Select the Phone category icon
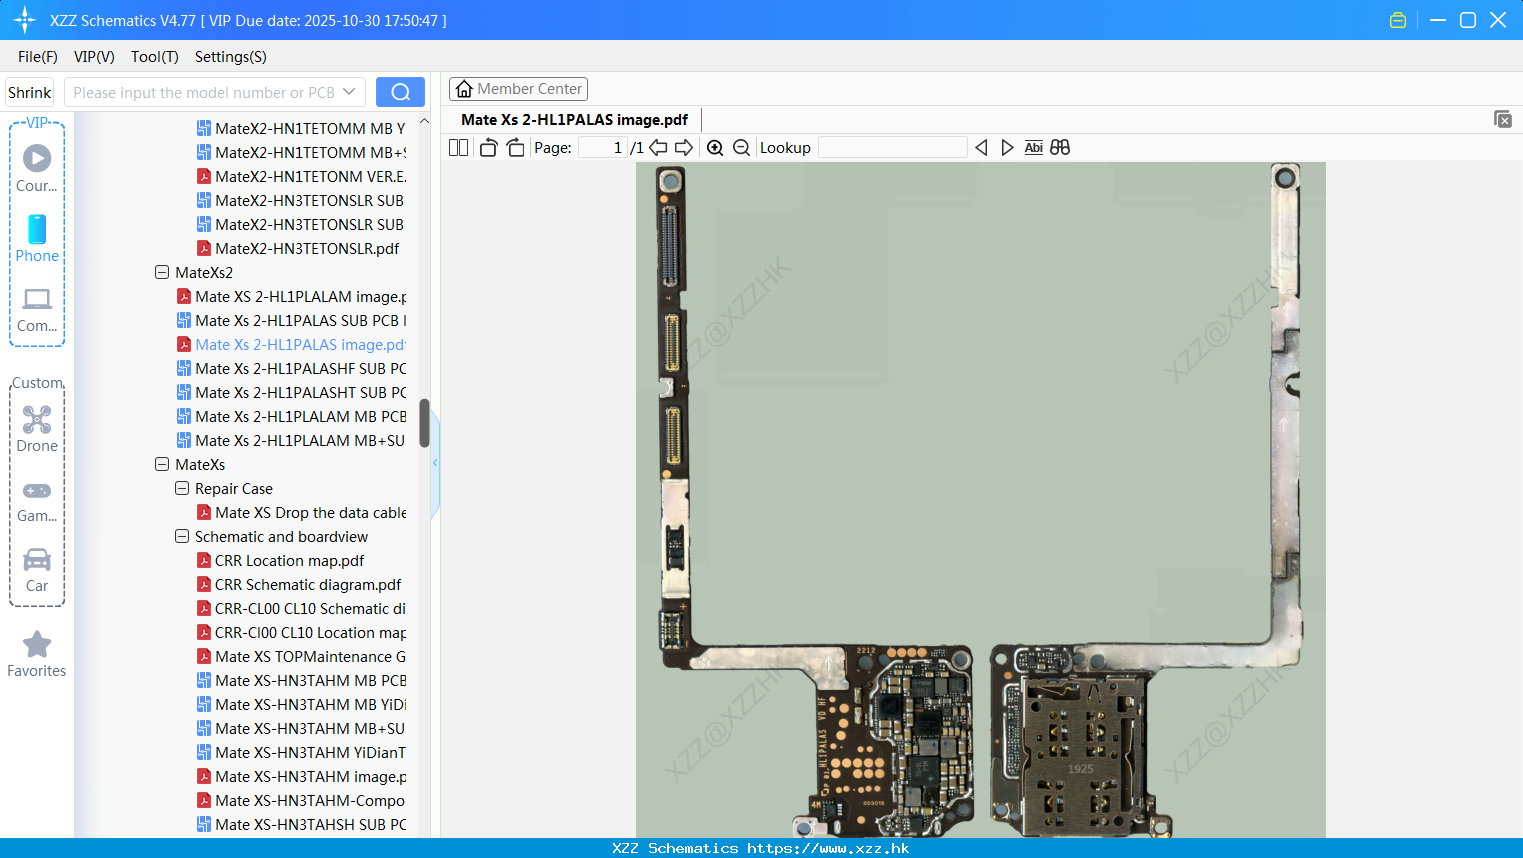The width and height of the screenshot is (1523, 858). (37, 229)
